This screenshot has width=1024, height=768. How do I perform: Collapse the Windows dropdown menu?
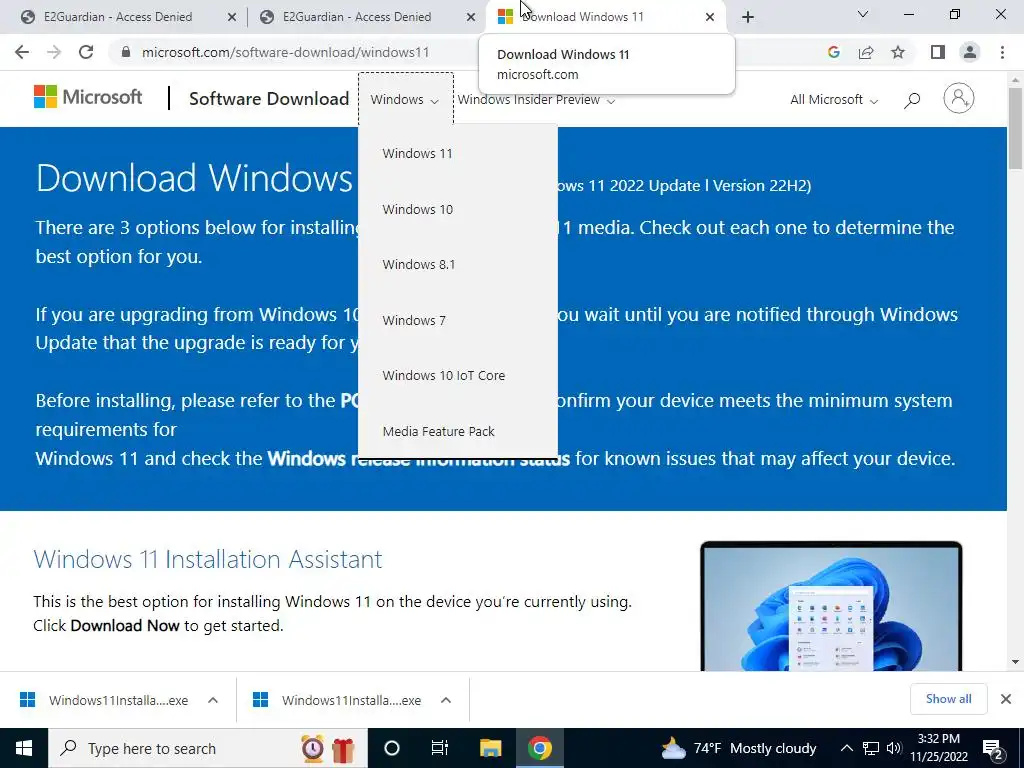tap(405, 99)
